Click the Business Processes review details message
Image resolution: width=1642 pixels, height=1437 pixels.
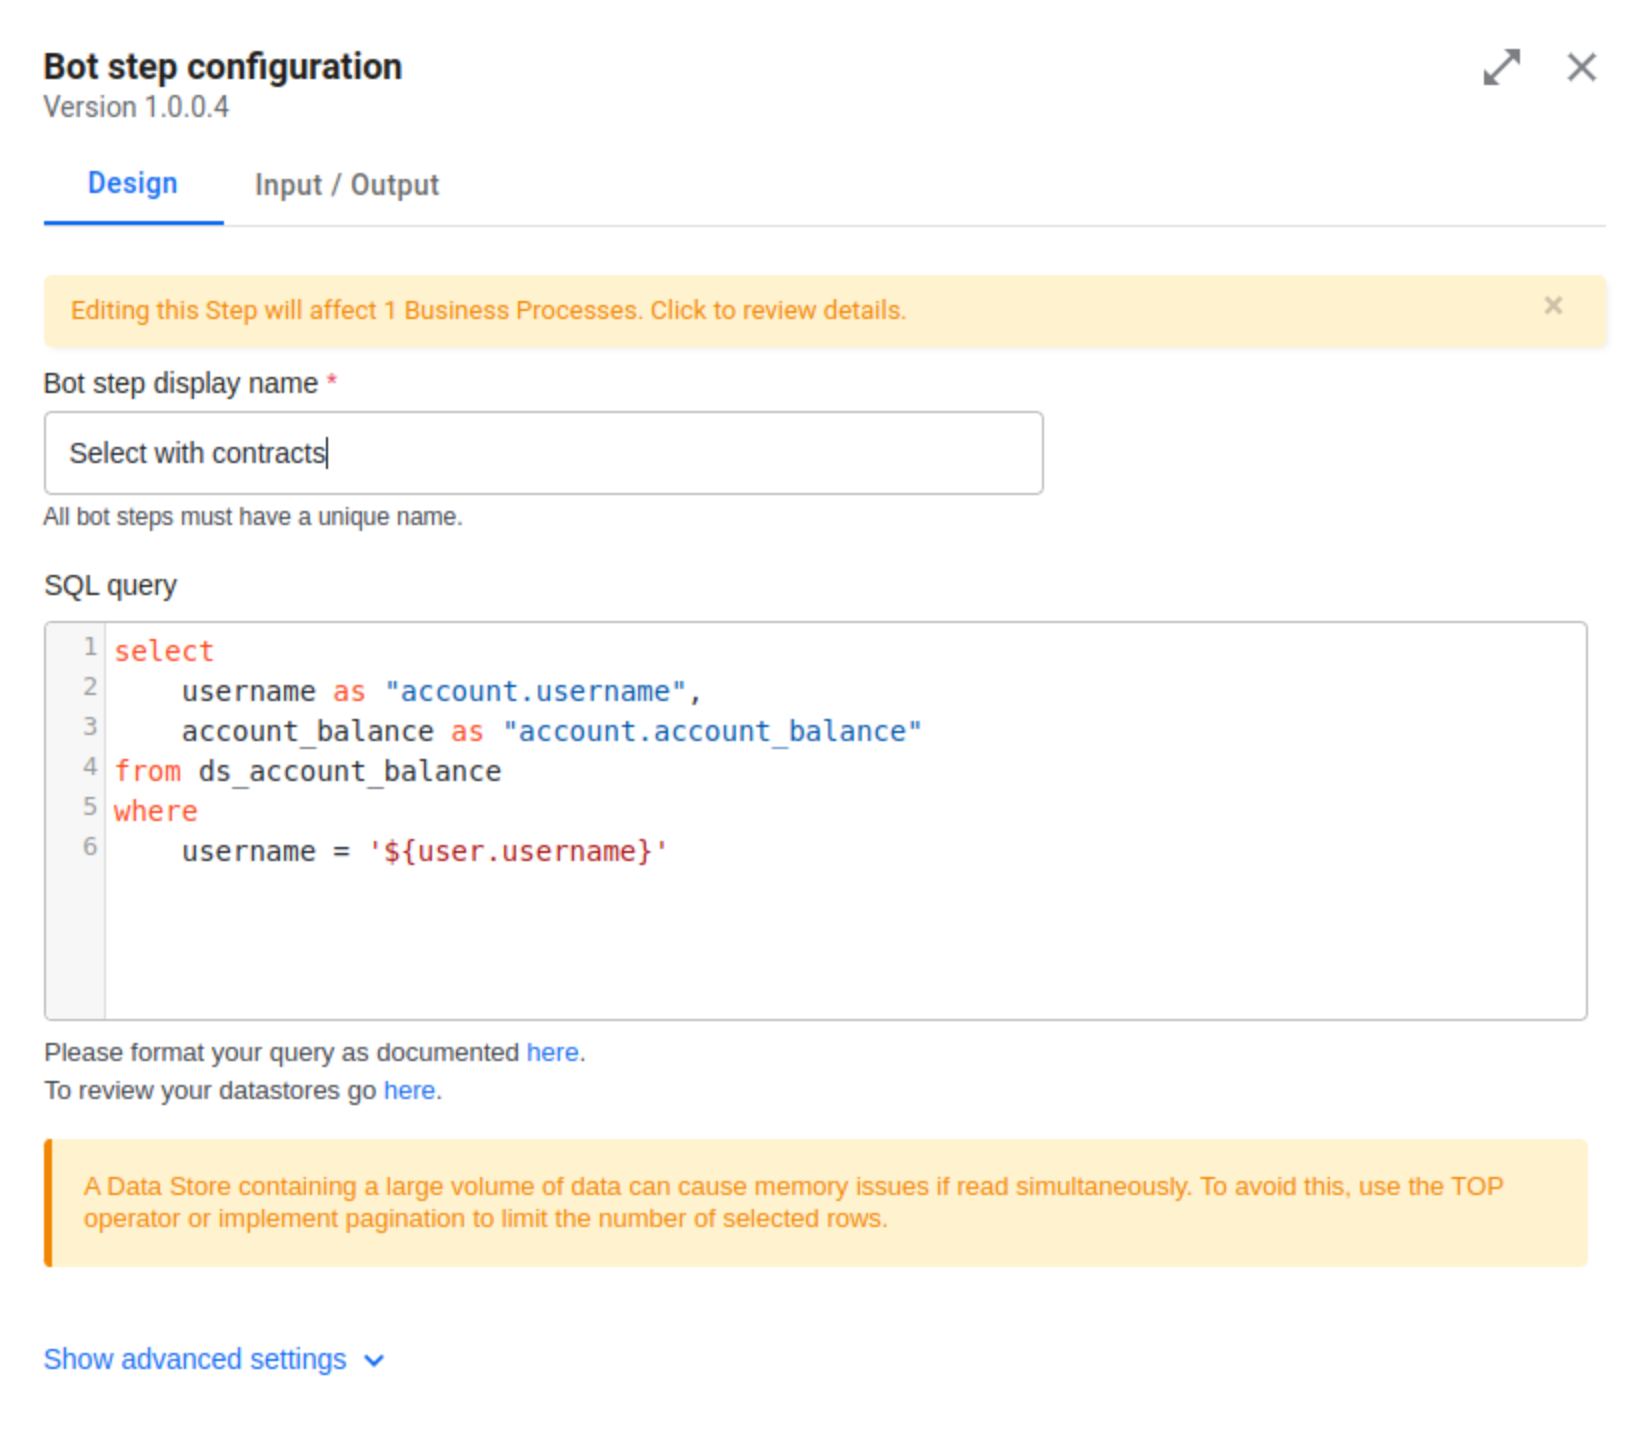pyautogui.click(x=488, y=310)
